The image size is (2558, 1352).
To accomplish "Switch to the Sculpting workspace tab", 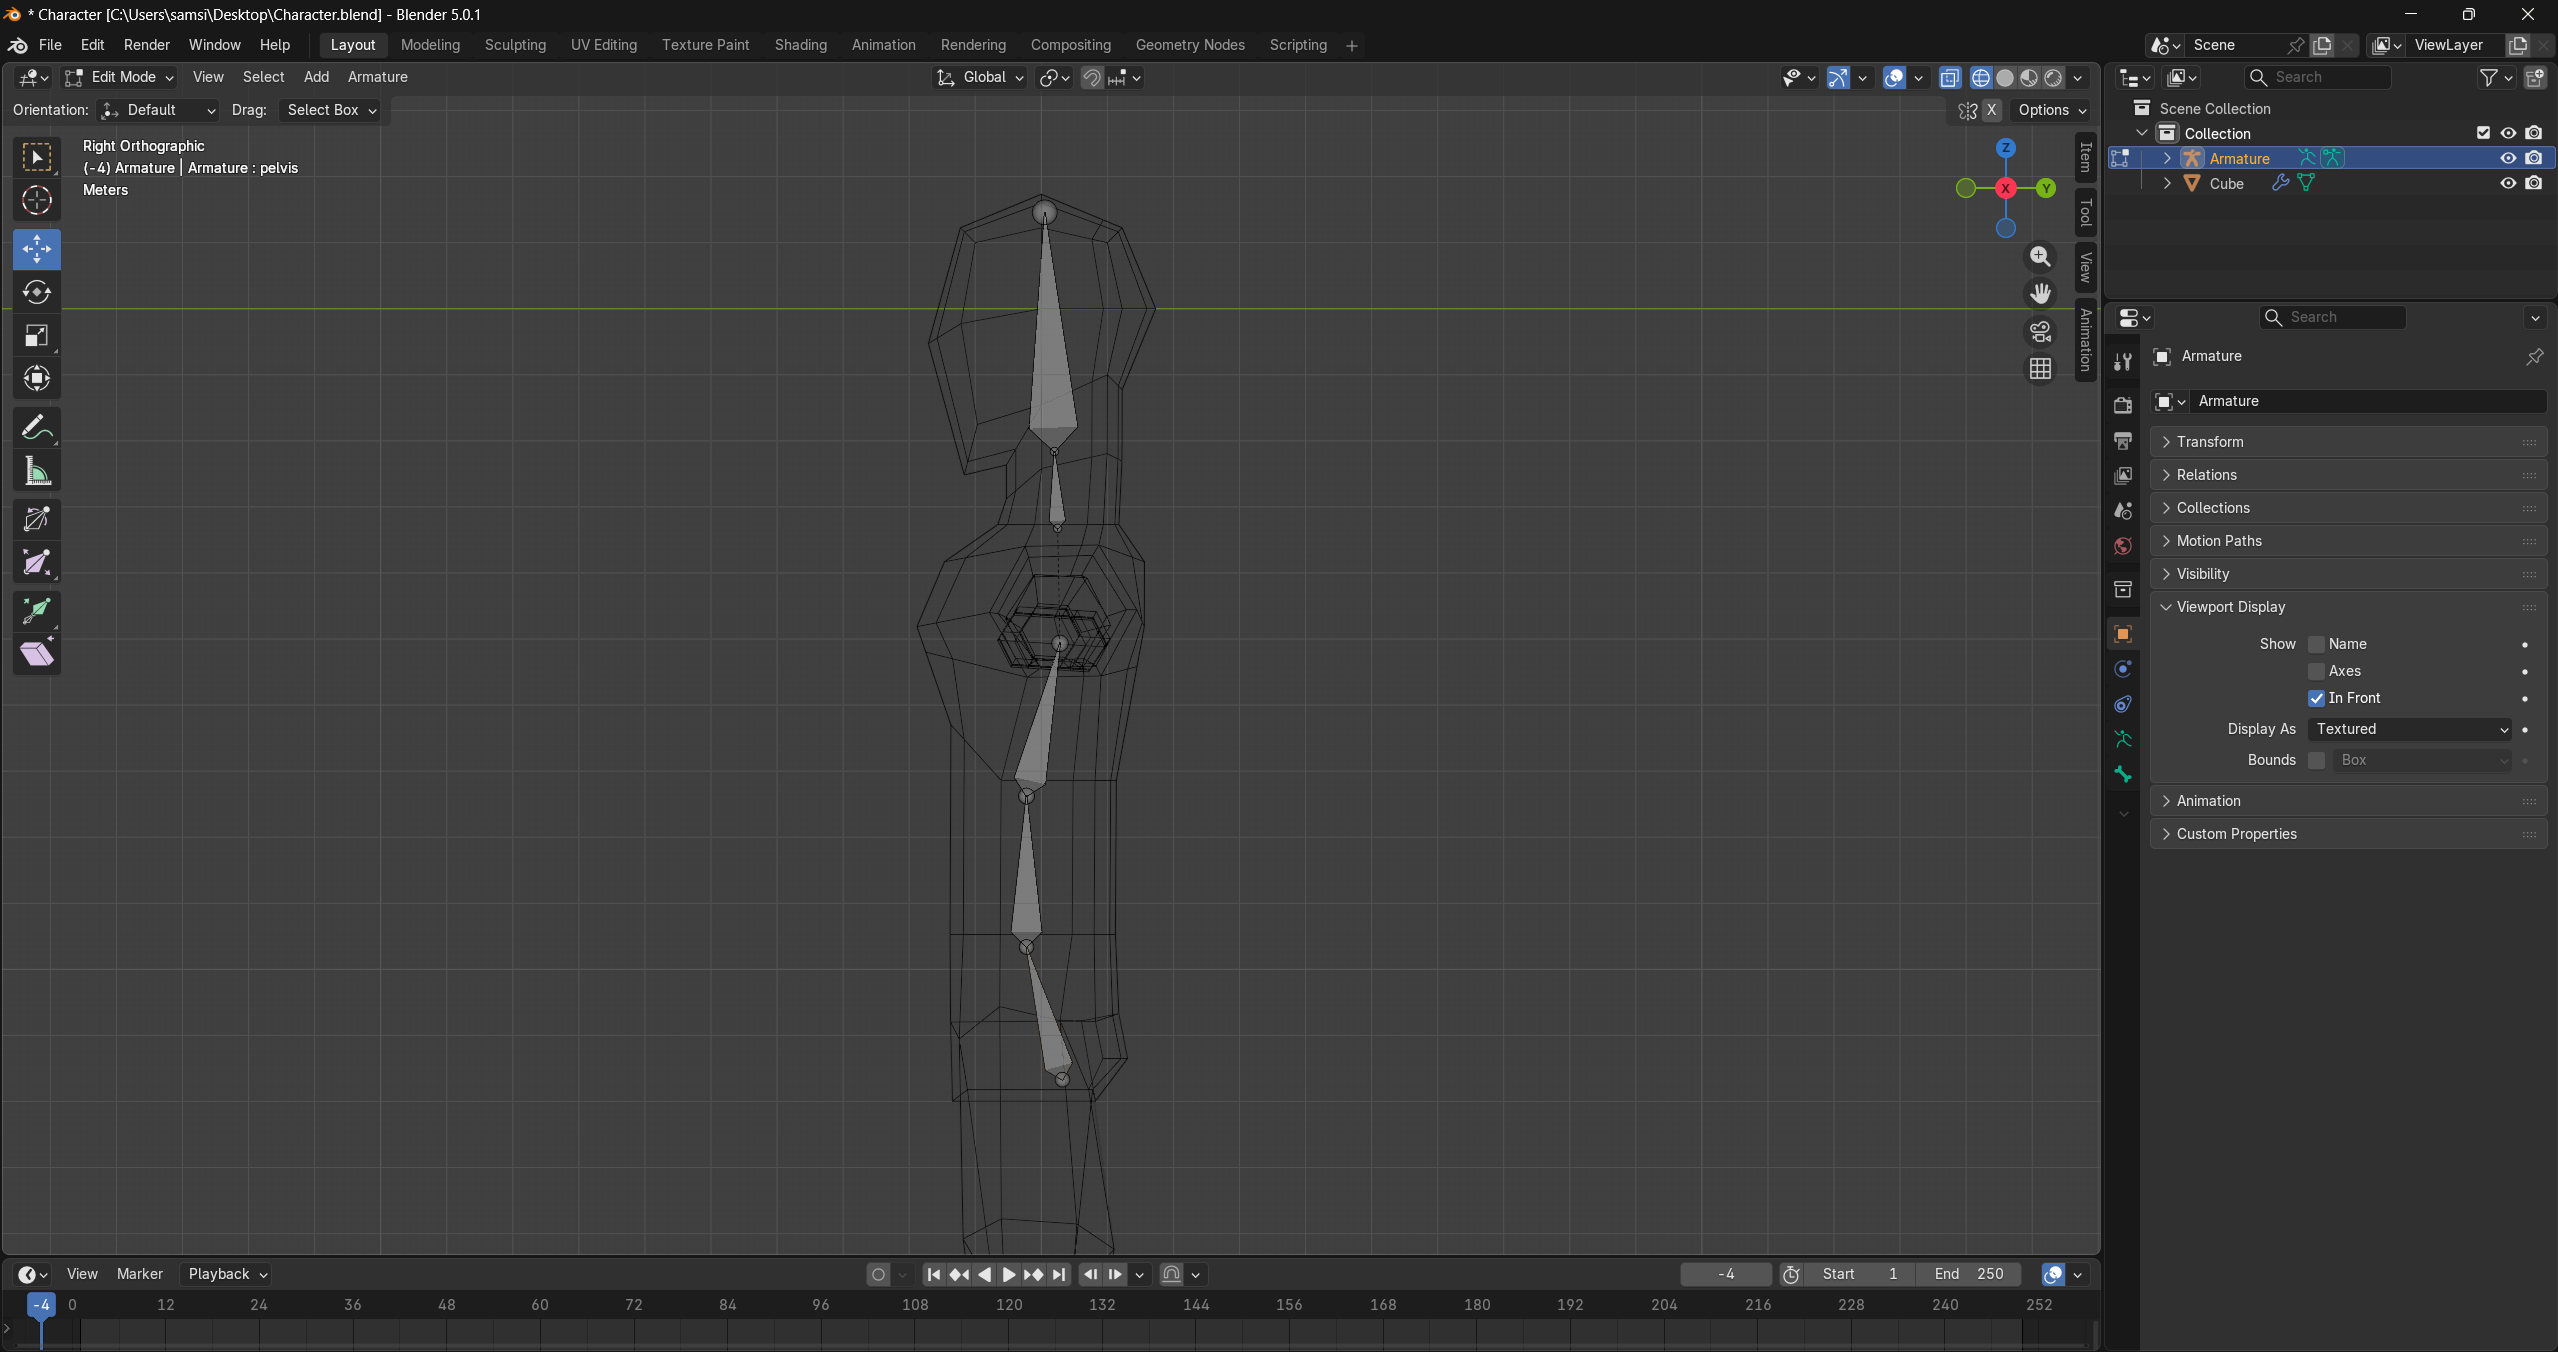I will tap(515, 45).
